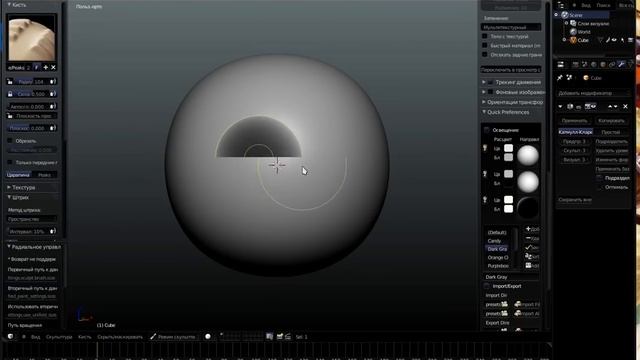Select the Peaks direction toggle
640x360 pixels.
[x=44, y=175]
